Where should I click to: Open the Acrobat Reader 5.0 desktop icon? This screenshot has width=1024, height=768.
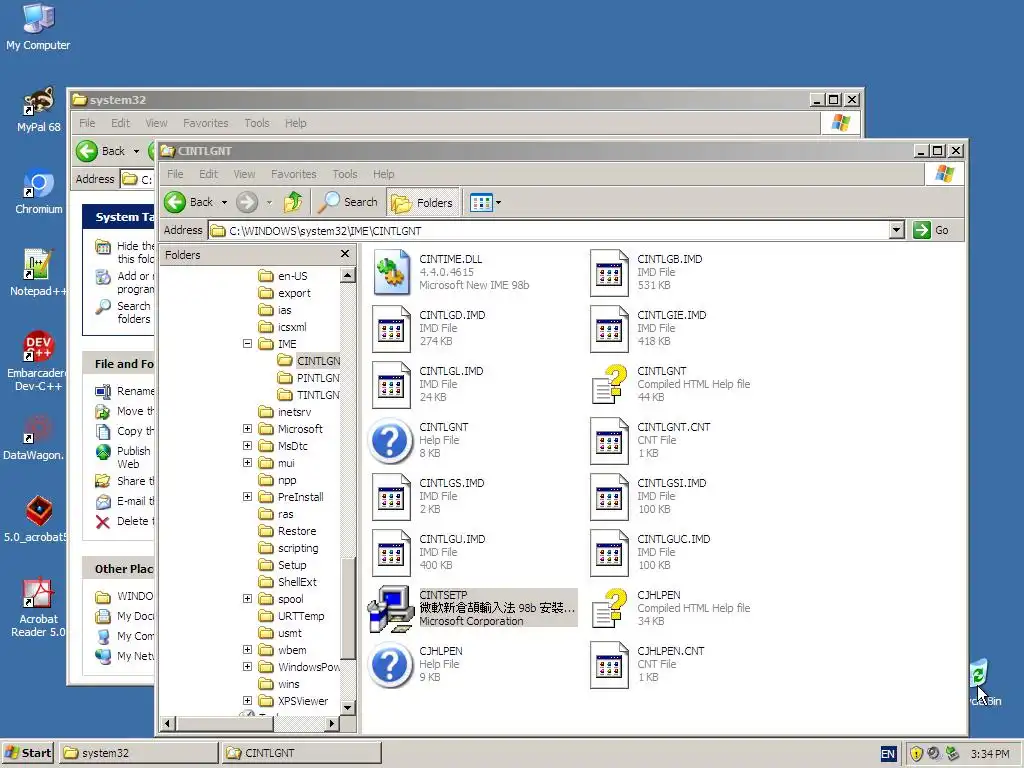point(38,607)
